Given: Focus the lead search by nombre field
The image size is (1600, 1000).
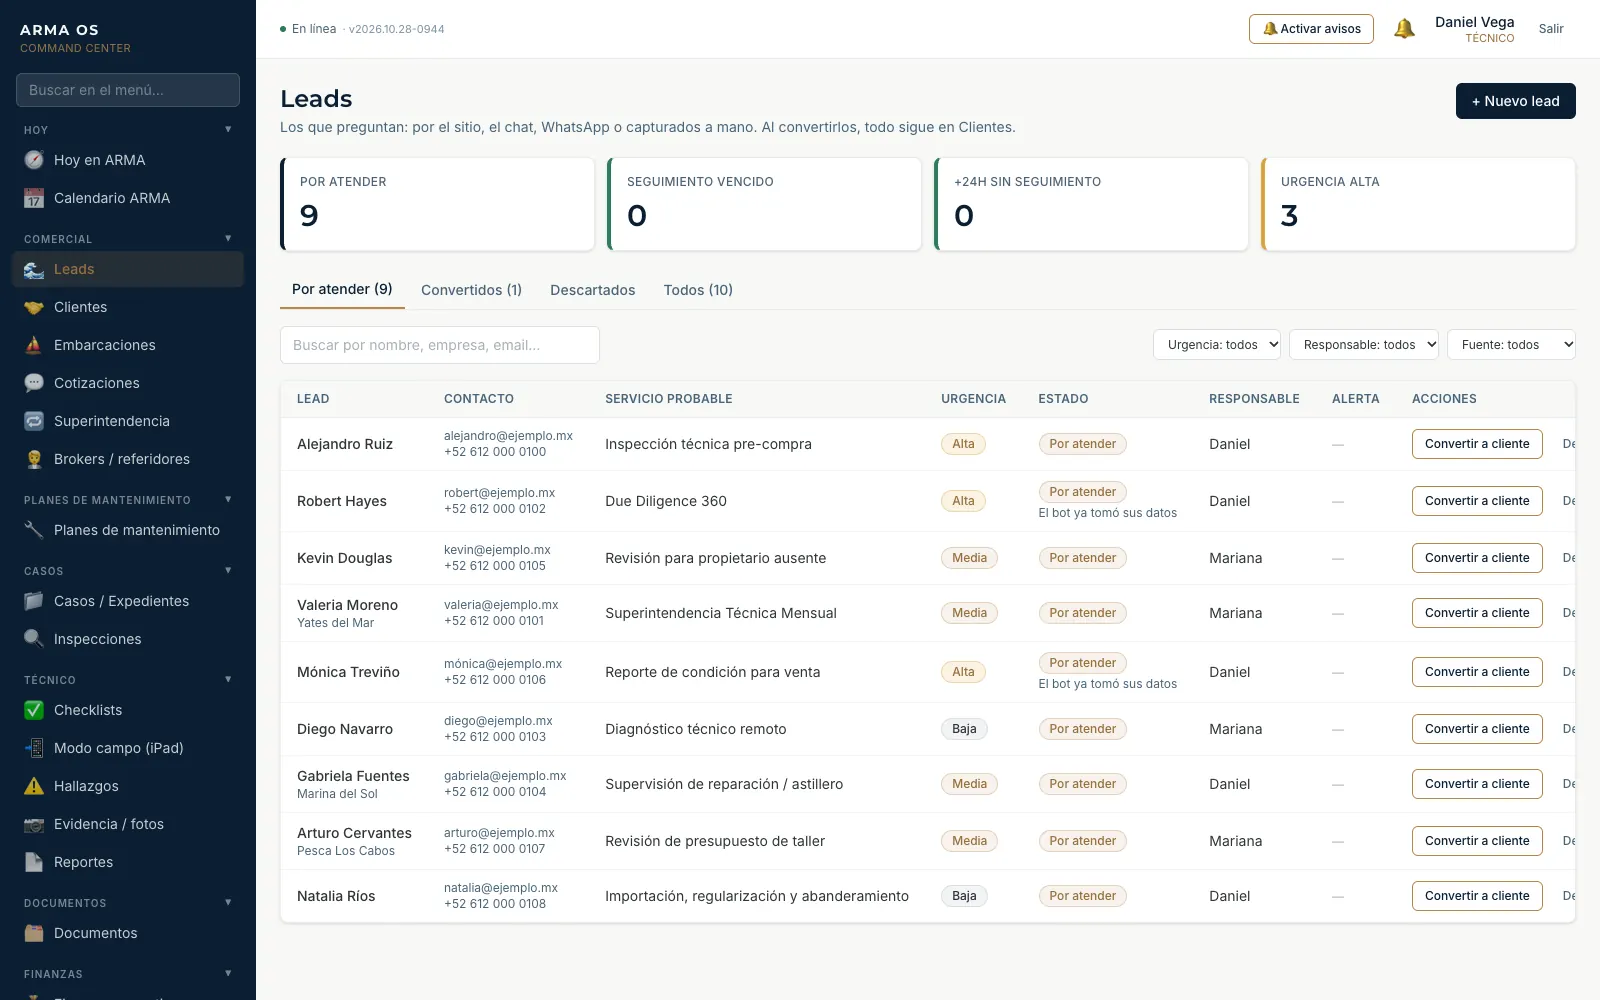Looking at the screenshot, I should 440,345.
